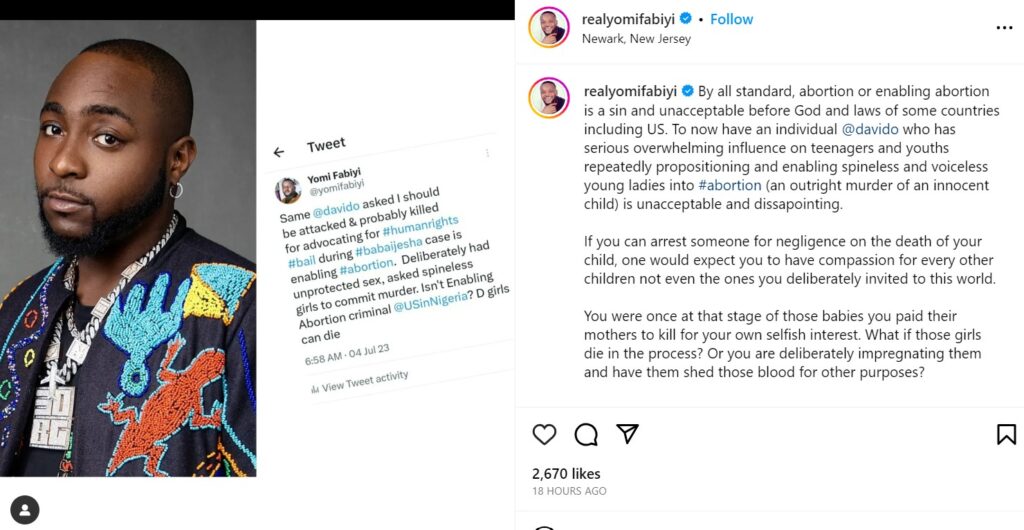Share post using paper plane icon
The height and width of the screenshot is (530, 1024).
pos(627,434)
